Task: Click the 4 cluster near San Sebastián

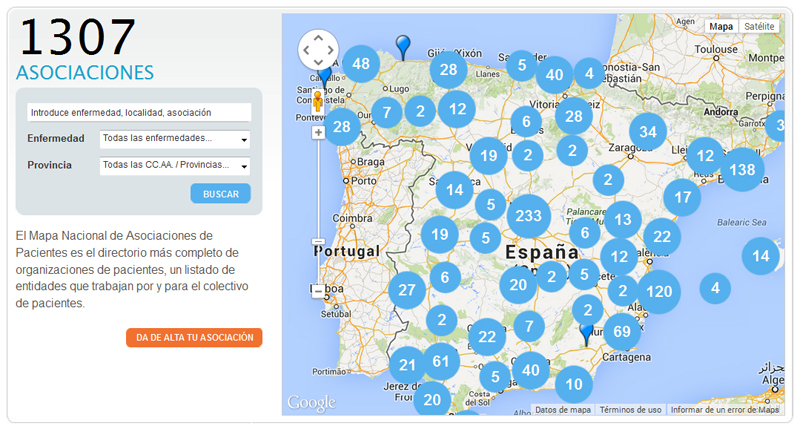Action: 589,73
